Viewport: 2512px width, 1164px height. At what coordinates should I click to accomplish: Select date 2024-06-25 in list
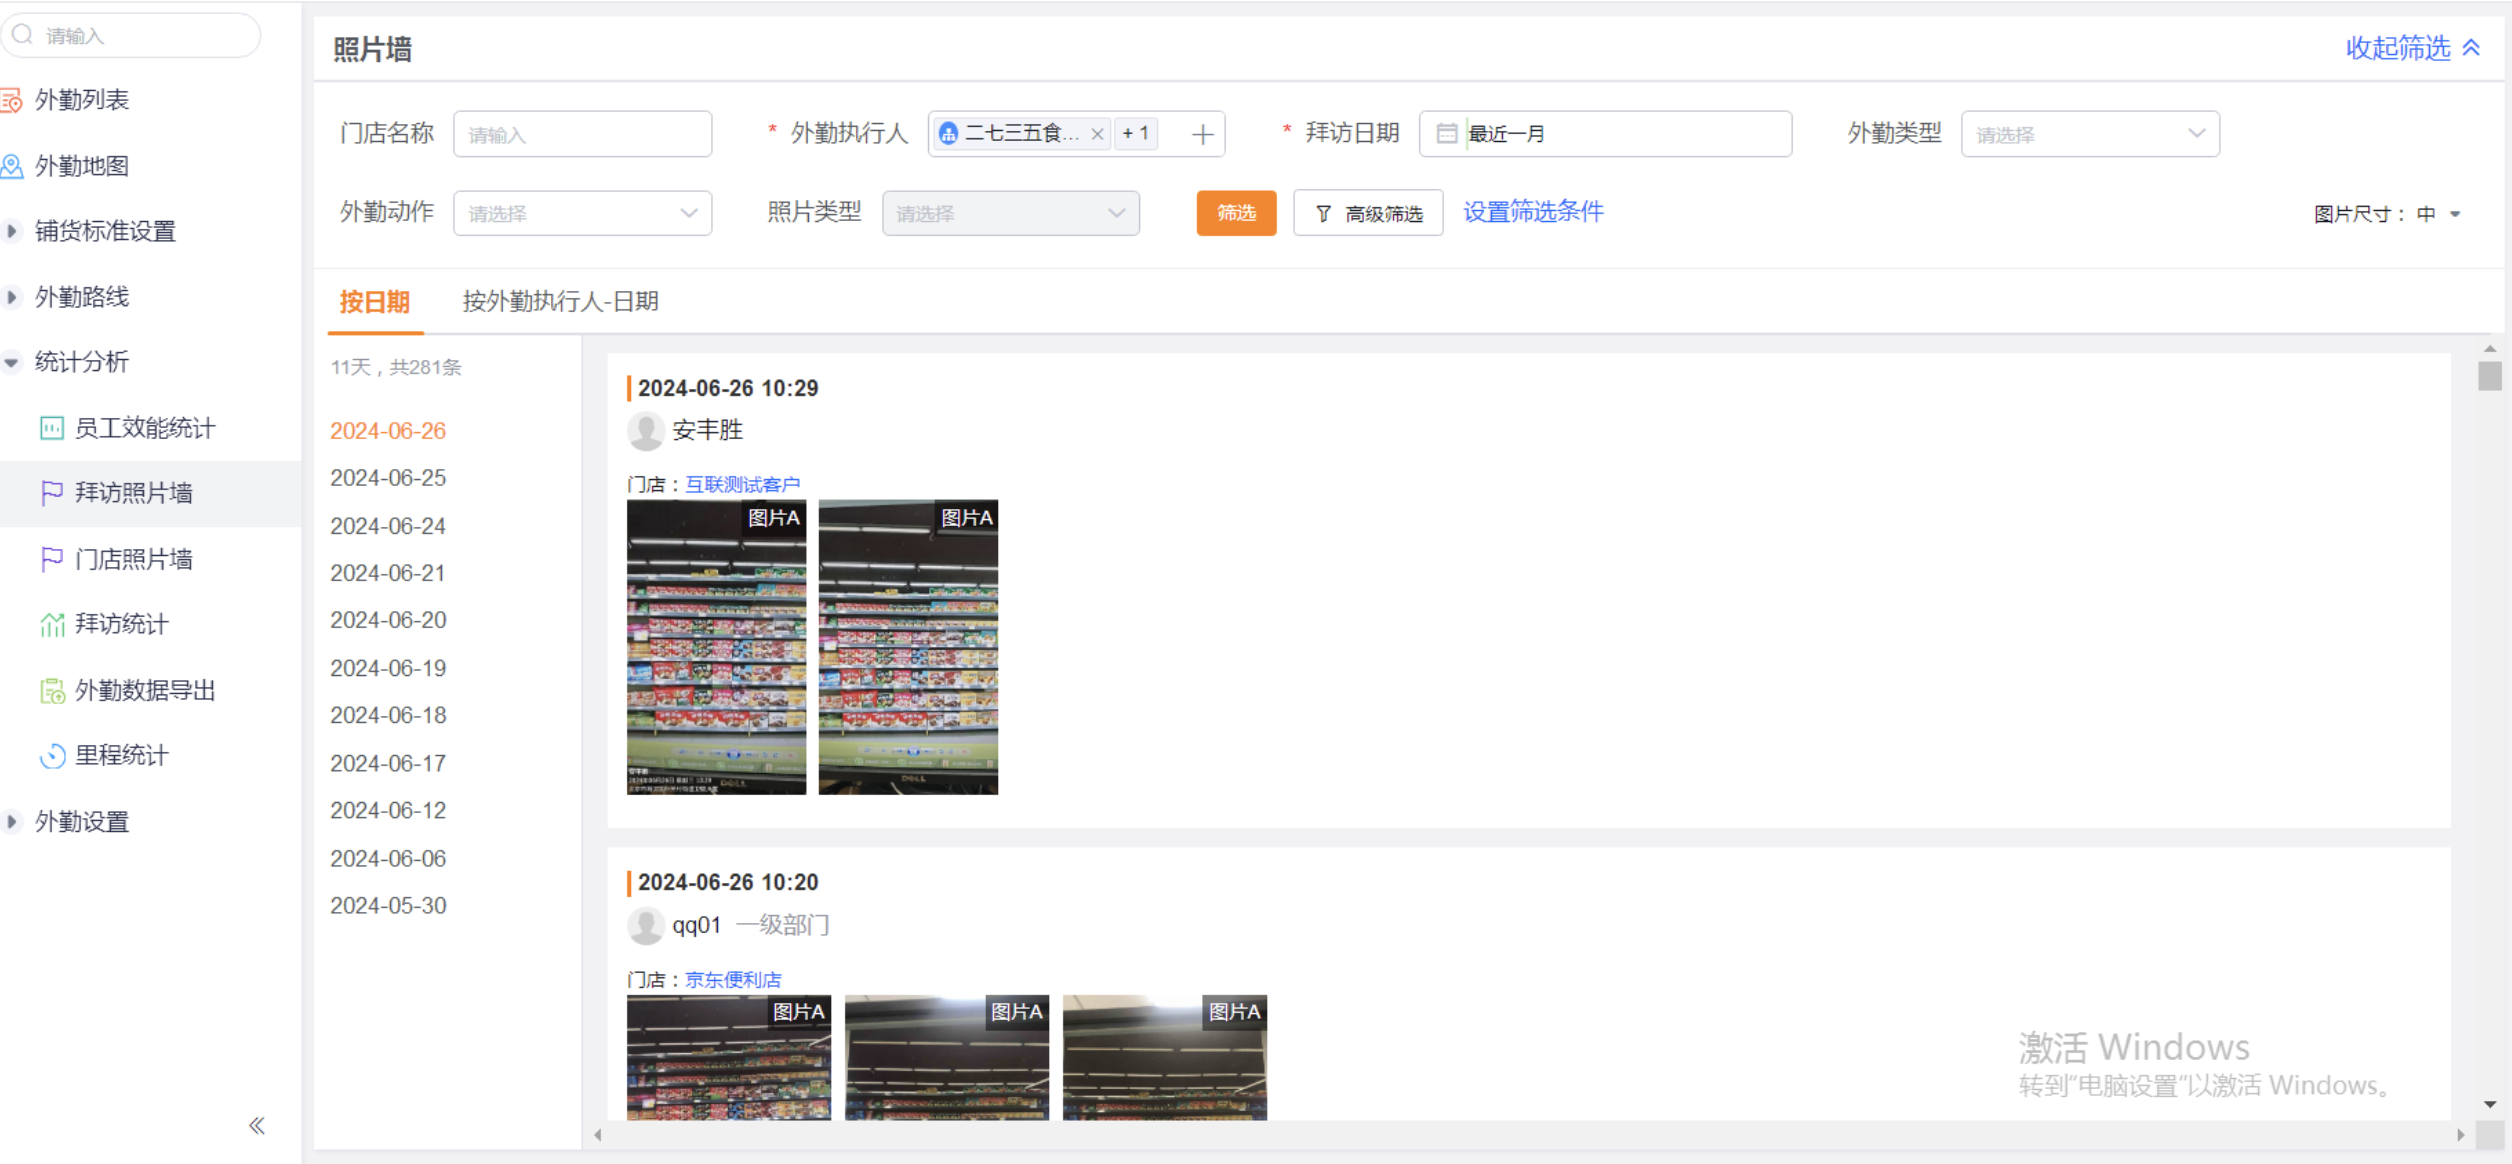[x=388, y=478]
